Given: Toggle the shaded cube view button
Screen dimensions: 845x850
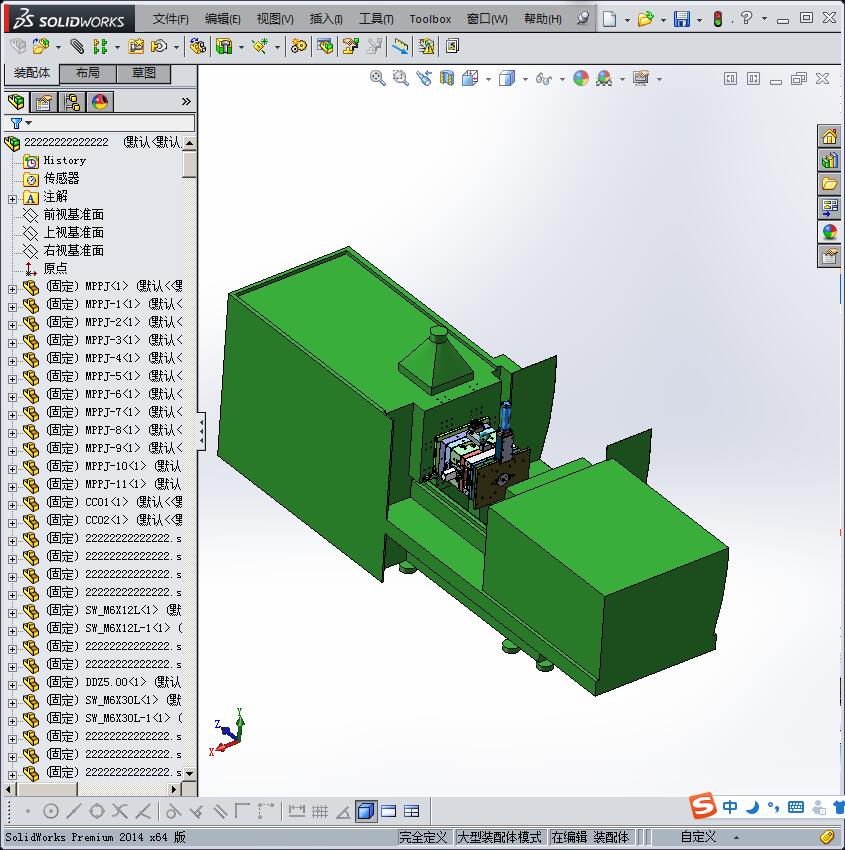Looking at the screenshot, I should pyautogui.click(x=366, y=811).
